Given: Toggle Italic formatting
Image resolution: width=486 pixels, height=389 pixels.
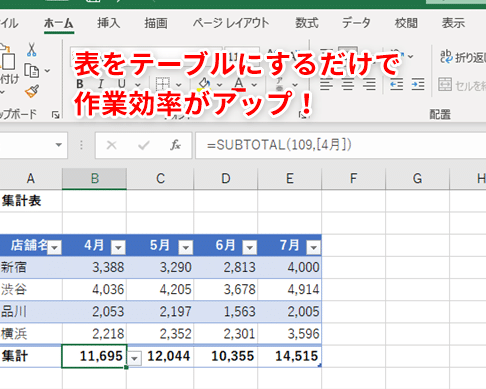Looking at the screenshot, I should coord(101,84).
